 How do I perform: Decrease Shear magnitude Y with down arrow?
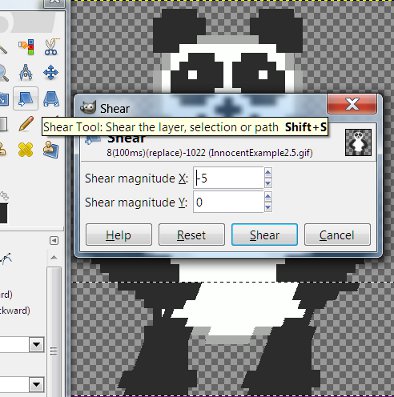(268, 207)
